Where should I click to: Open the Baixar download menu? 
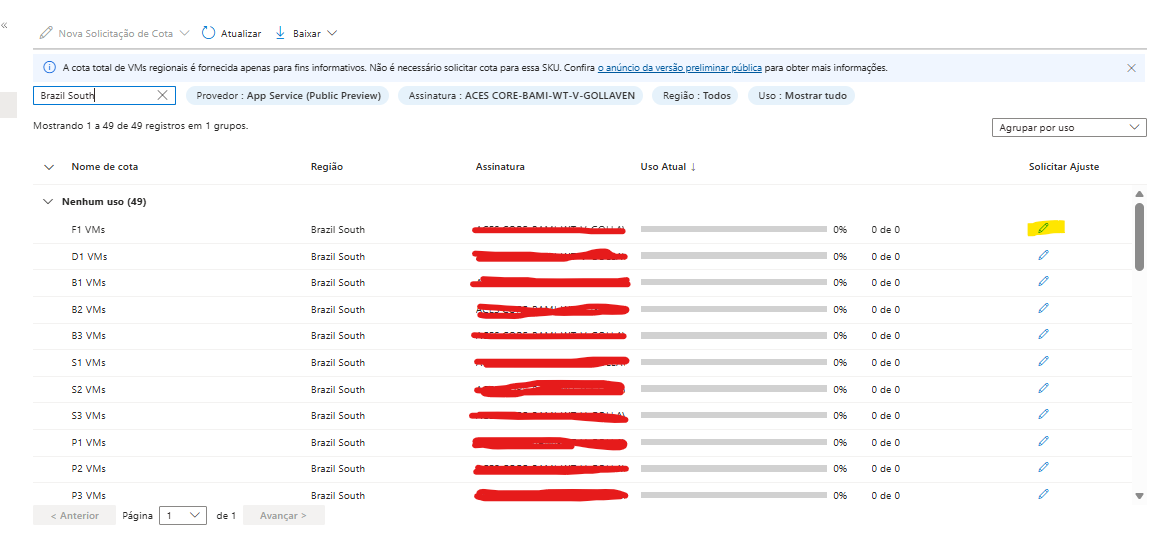(x=306, y=33)
